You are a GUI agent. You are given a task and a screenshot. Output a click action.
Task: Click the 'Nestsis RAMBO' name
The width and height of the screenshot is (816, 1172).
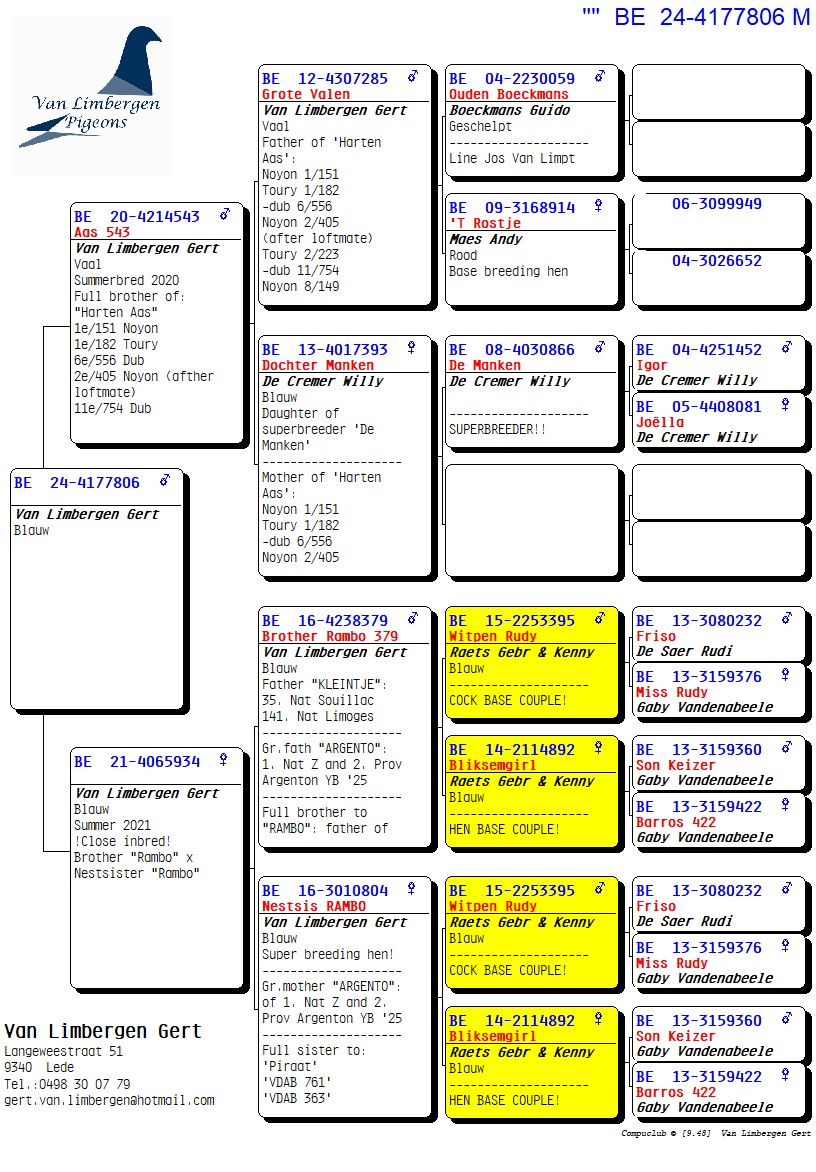coord(313,906)
